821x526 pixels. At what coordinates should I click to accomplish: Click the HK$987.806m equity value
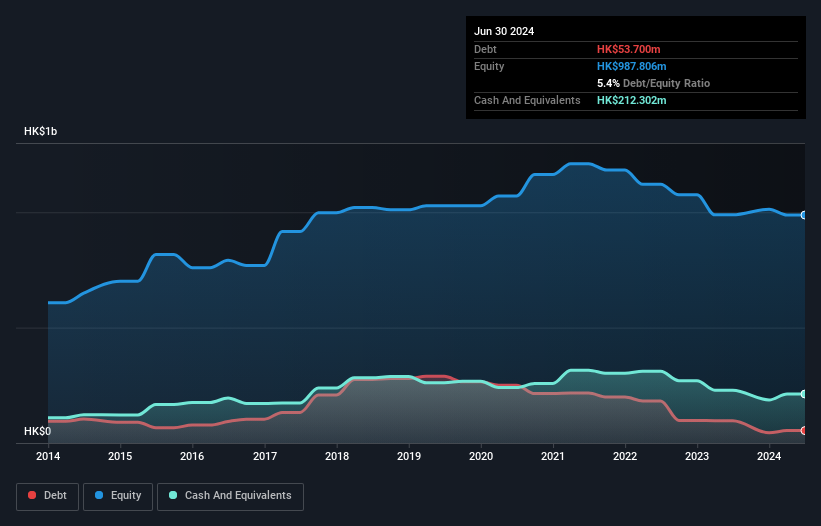tap(631, 66)
